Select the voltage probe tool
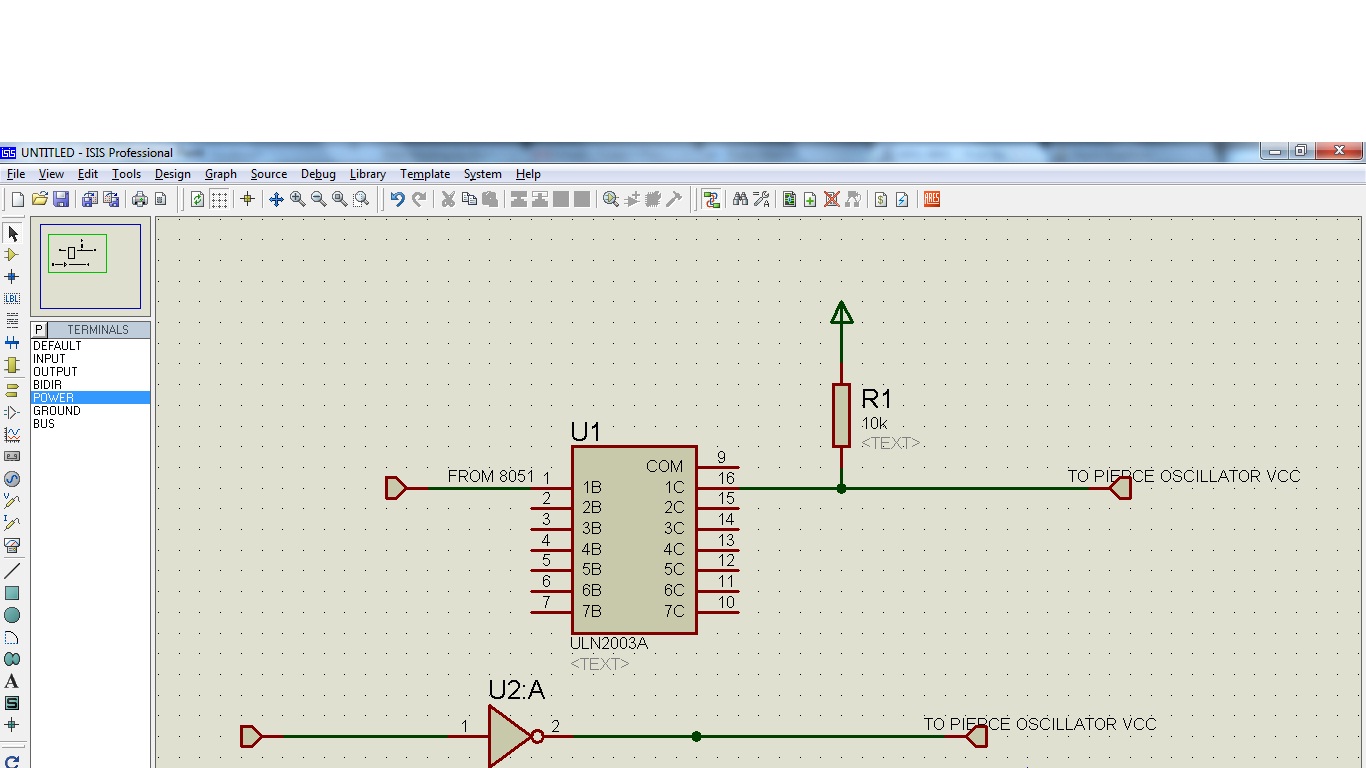Image resolution: width=1366 pixels, height=768 pixels. 12,500
